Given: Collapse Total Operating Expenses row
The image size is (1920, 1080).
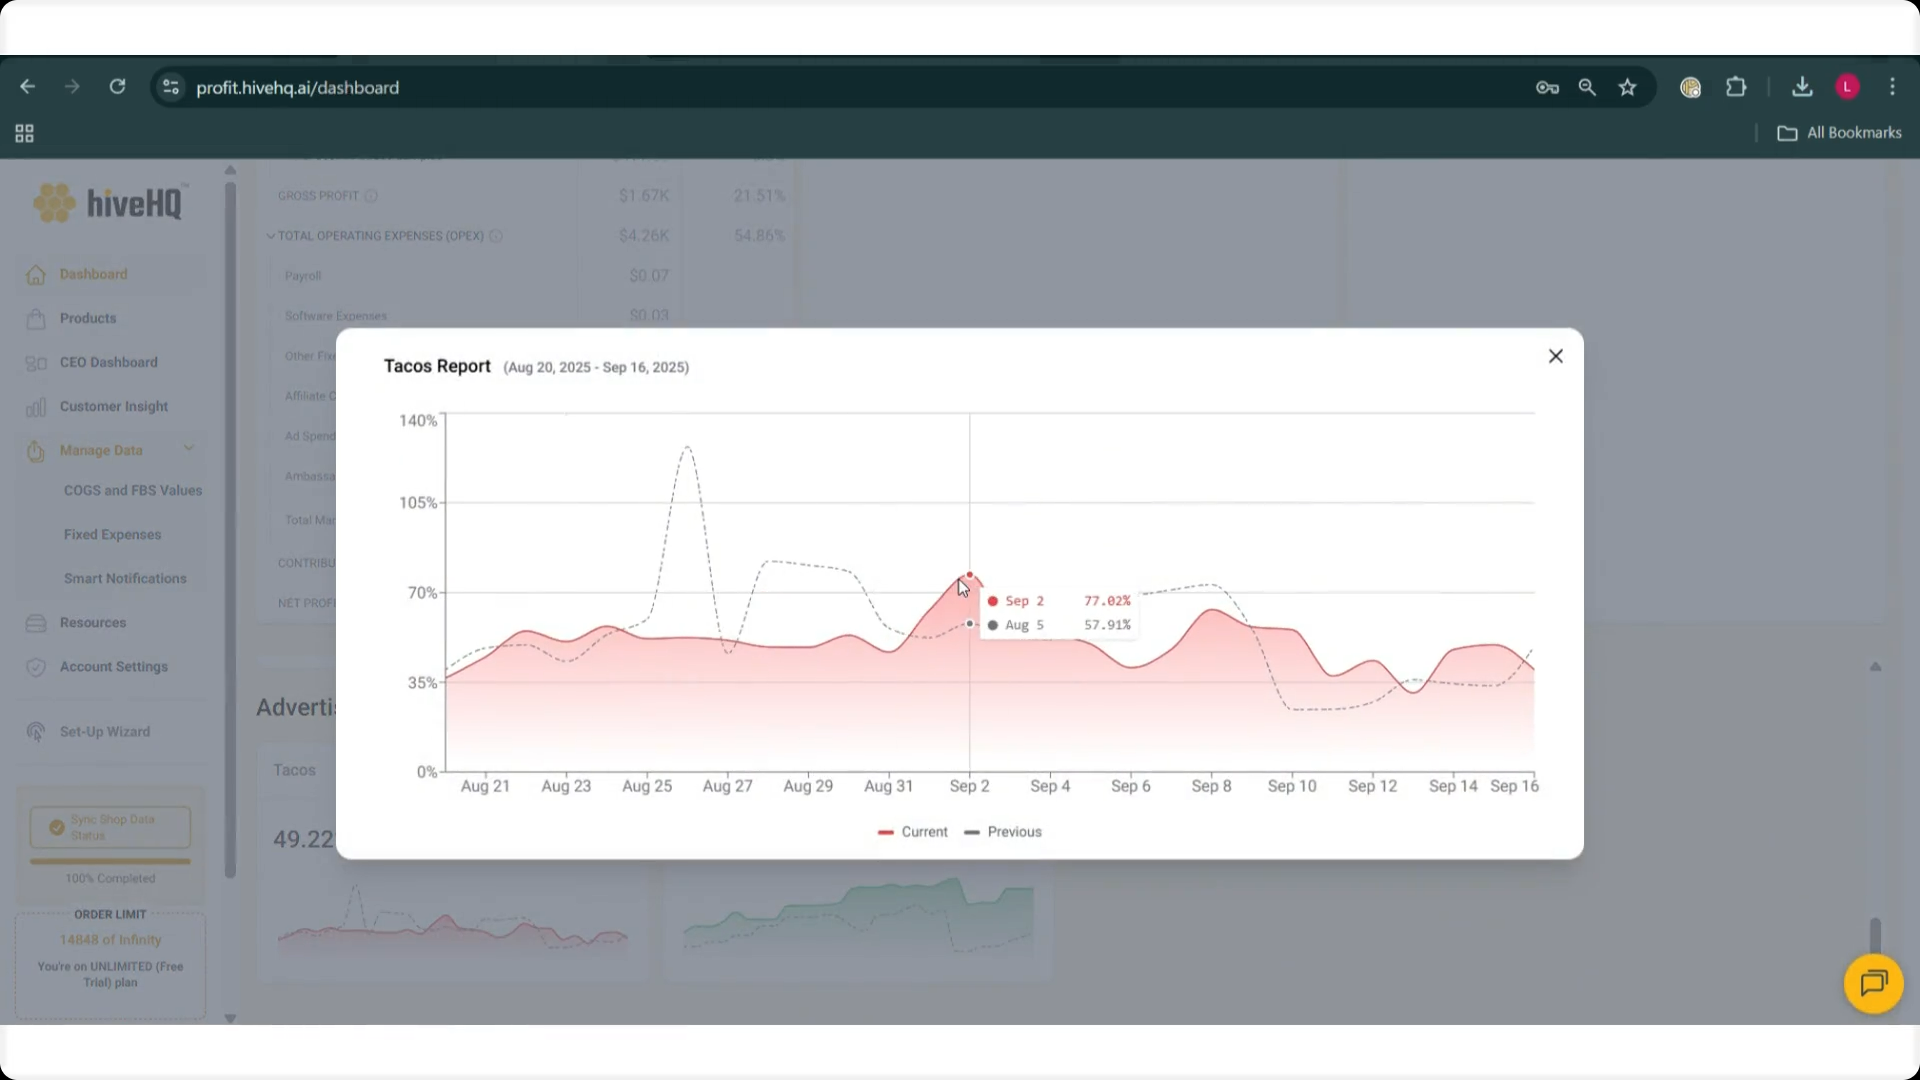Looking at the screenshot, I should (270, 236).
